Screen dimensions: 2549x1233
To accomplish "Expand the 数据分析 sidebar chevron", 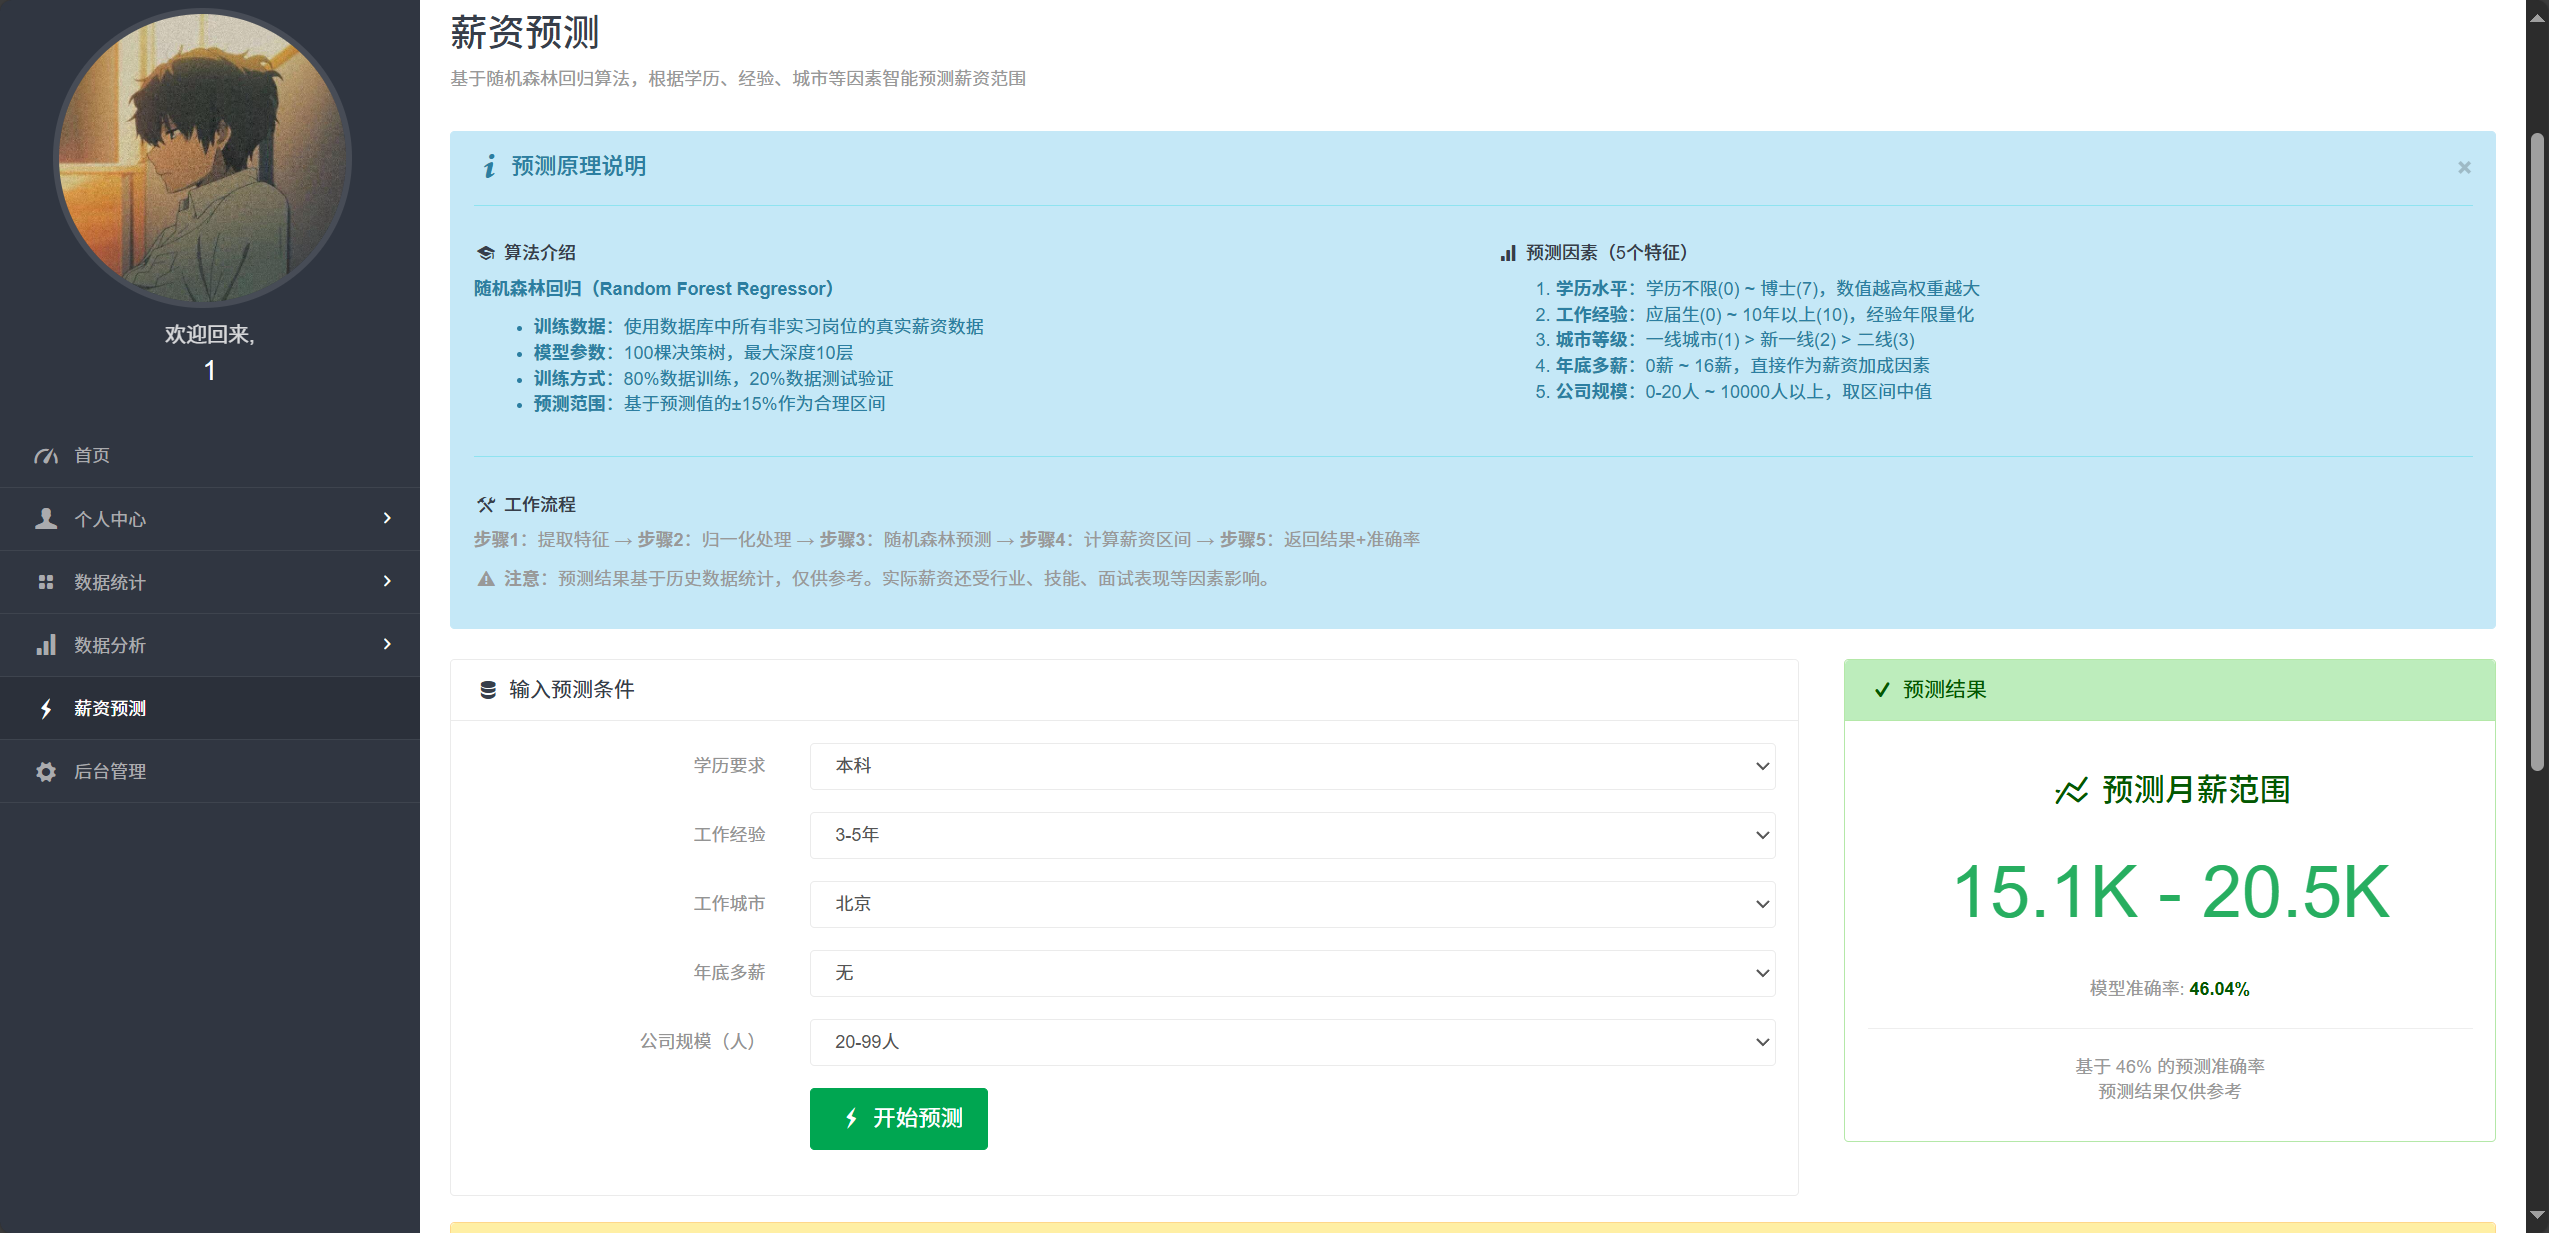I will 387,644.
